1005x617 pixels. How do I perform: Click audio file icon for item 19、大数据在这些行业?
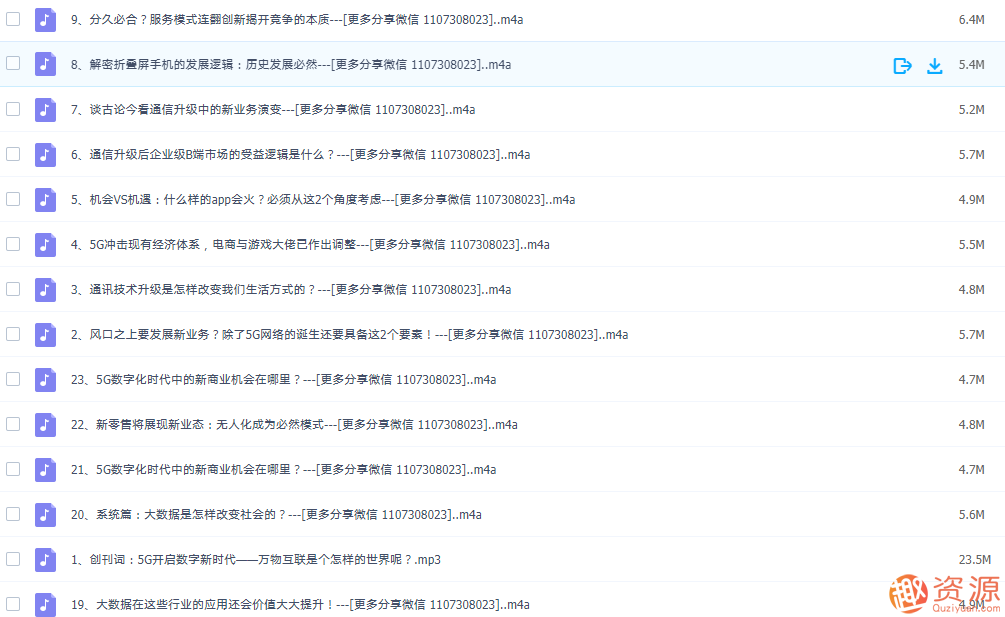pyautogui.click(x=45, y=604)
